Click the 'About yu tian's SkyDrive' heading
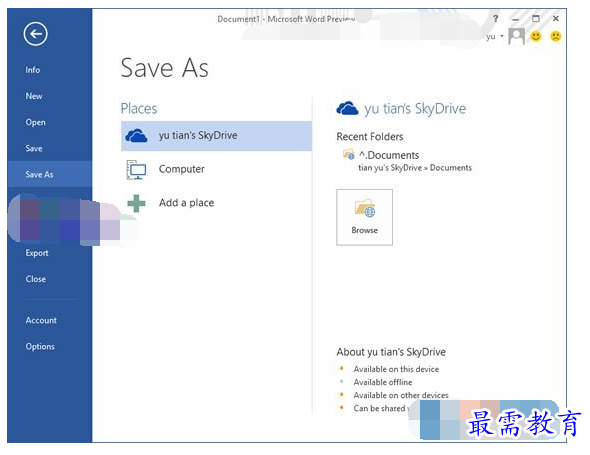The height and width of the screenshot is (455, 590). point(391,352)
